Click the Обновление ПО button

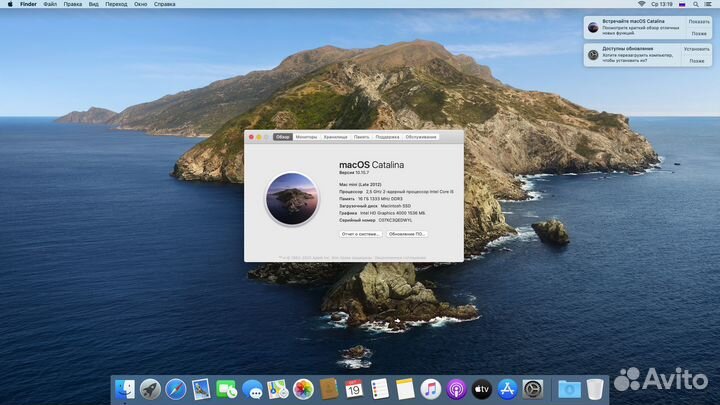407,234
